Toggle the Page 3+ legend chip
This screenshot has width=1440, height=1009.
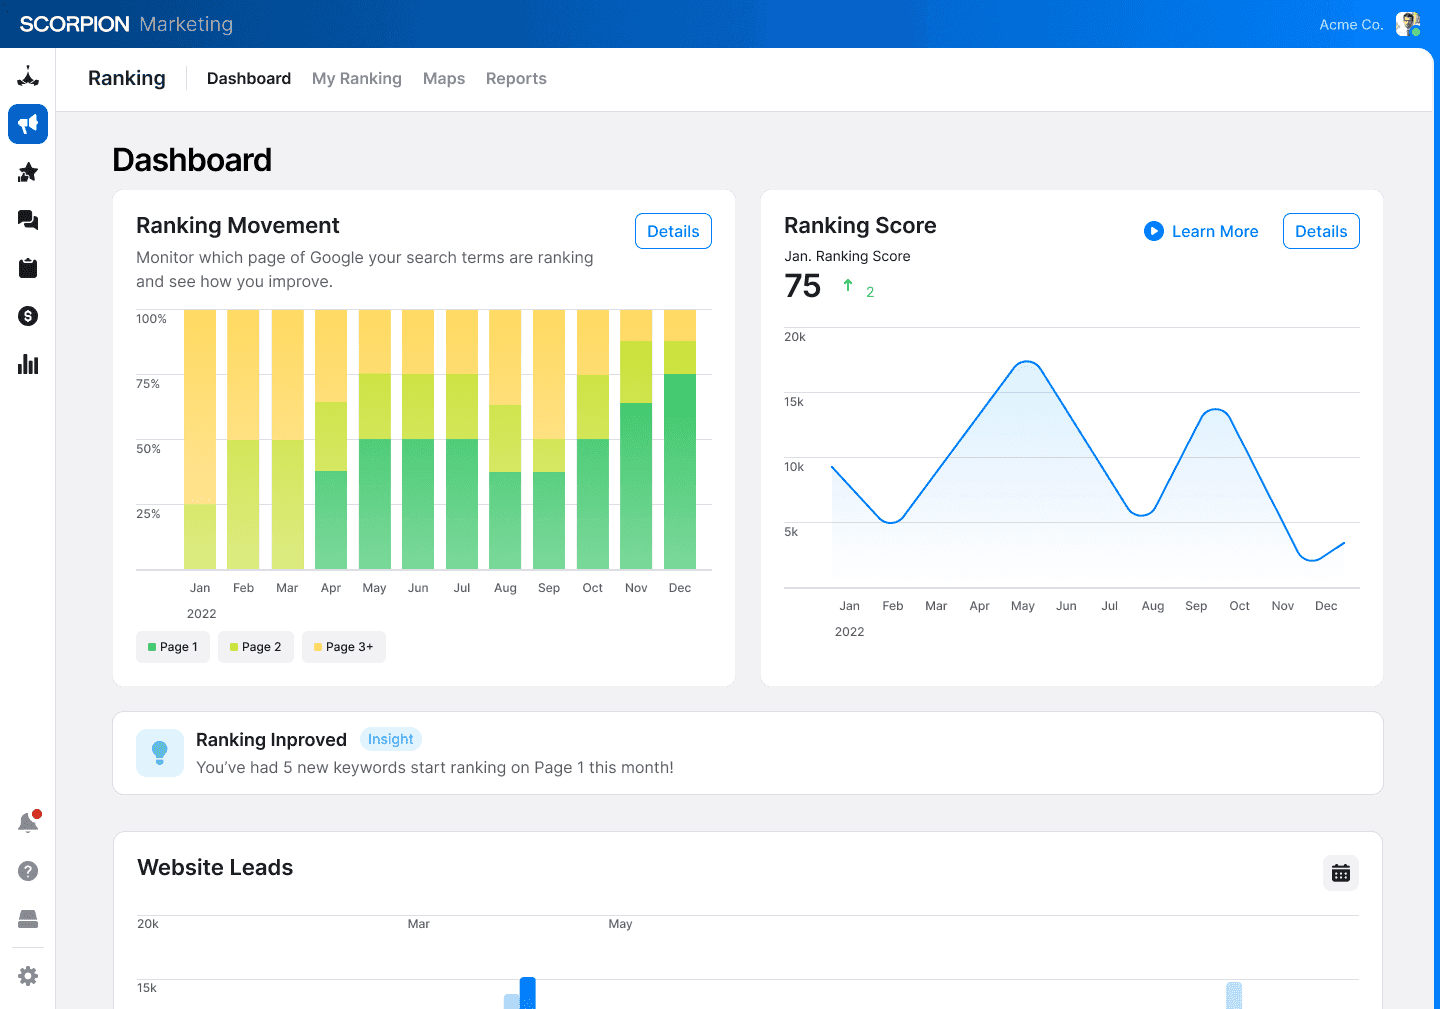(x=343, y=647)
